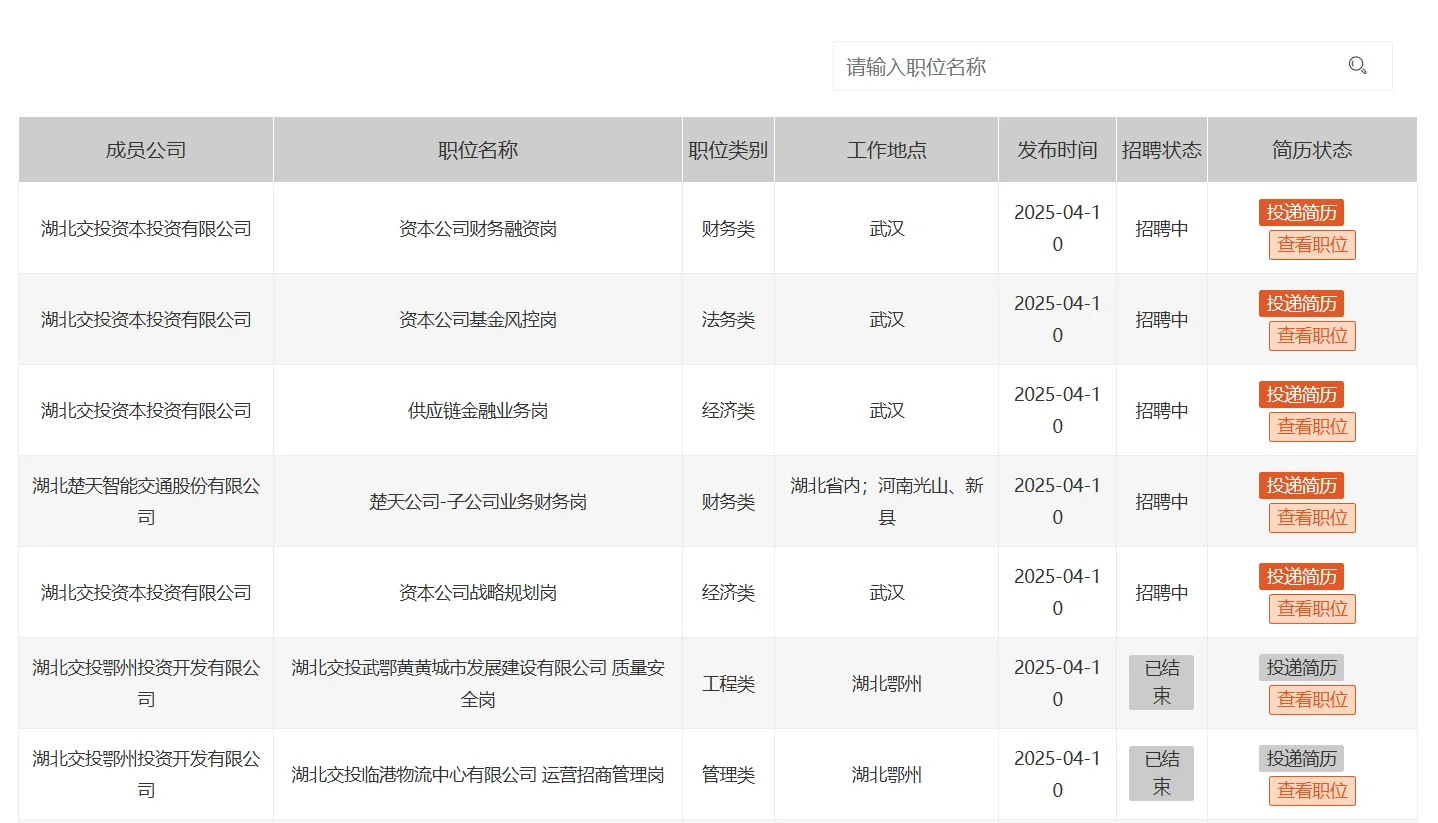Screen dimensions: 1438x823
Task: Click category 管理类
Action: coord(728,775)
